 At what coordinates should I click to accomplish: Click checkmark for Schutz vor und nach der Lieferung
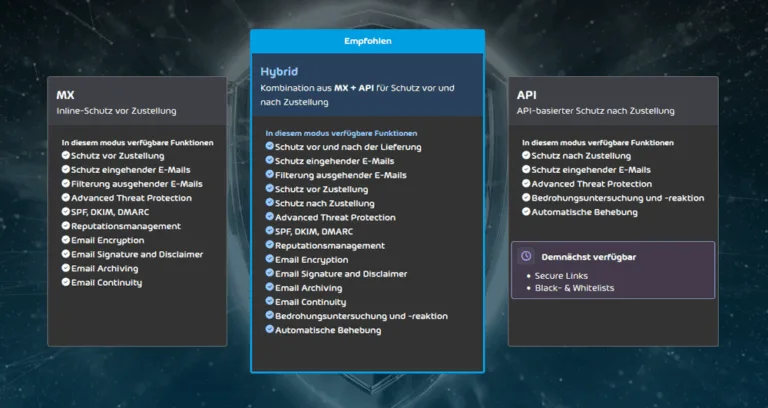tap(270, 147)
